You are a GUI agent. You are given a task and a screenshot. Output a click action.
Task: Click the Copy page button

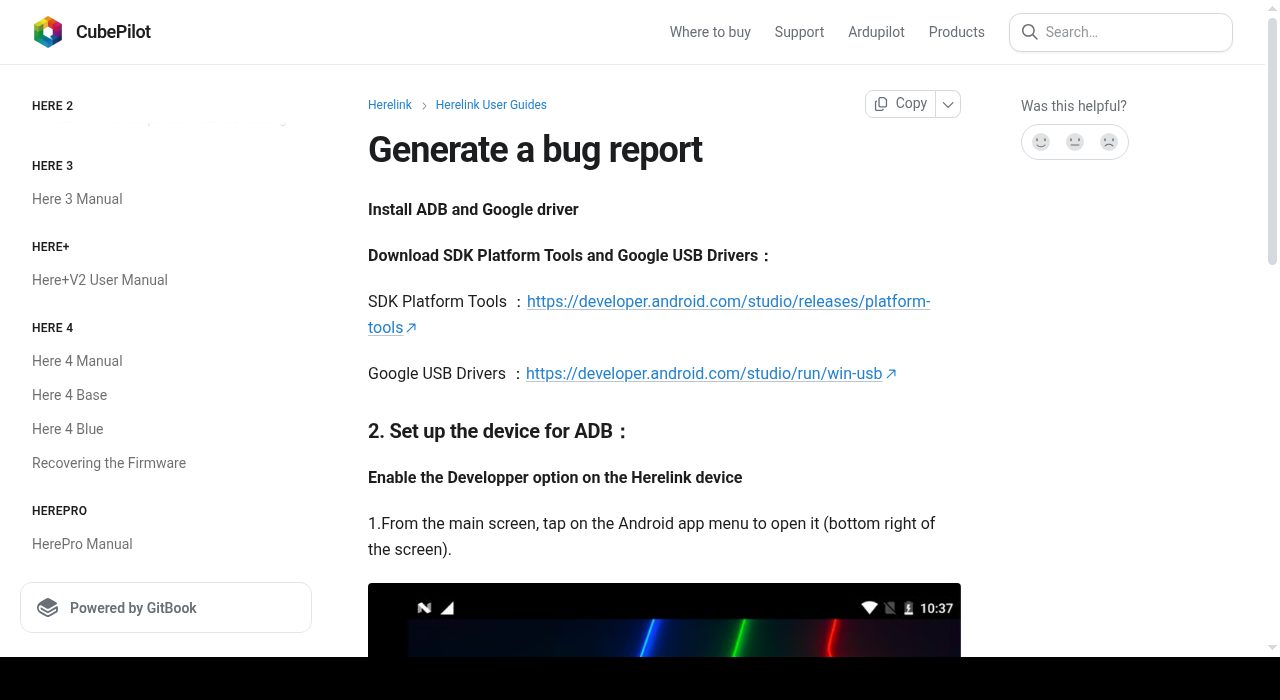pos(900,104)
